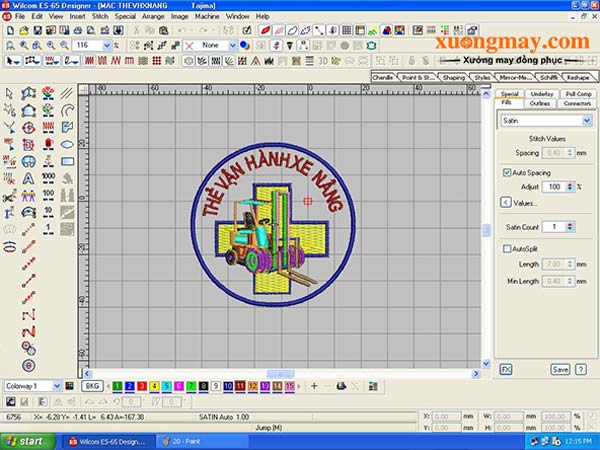This screenshot has height=450, width=600.
Task: Open the Colorway 1 dropdown
Action: click(56, 385)
